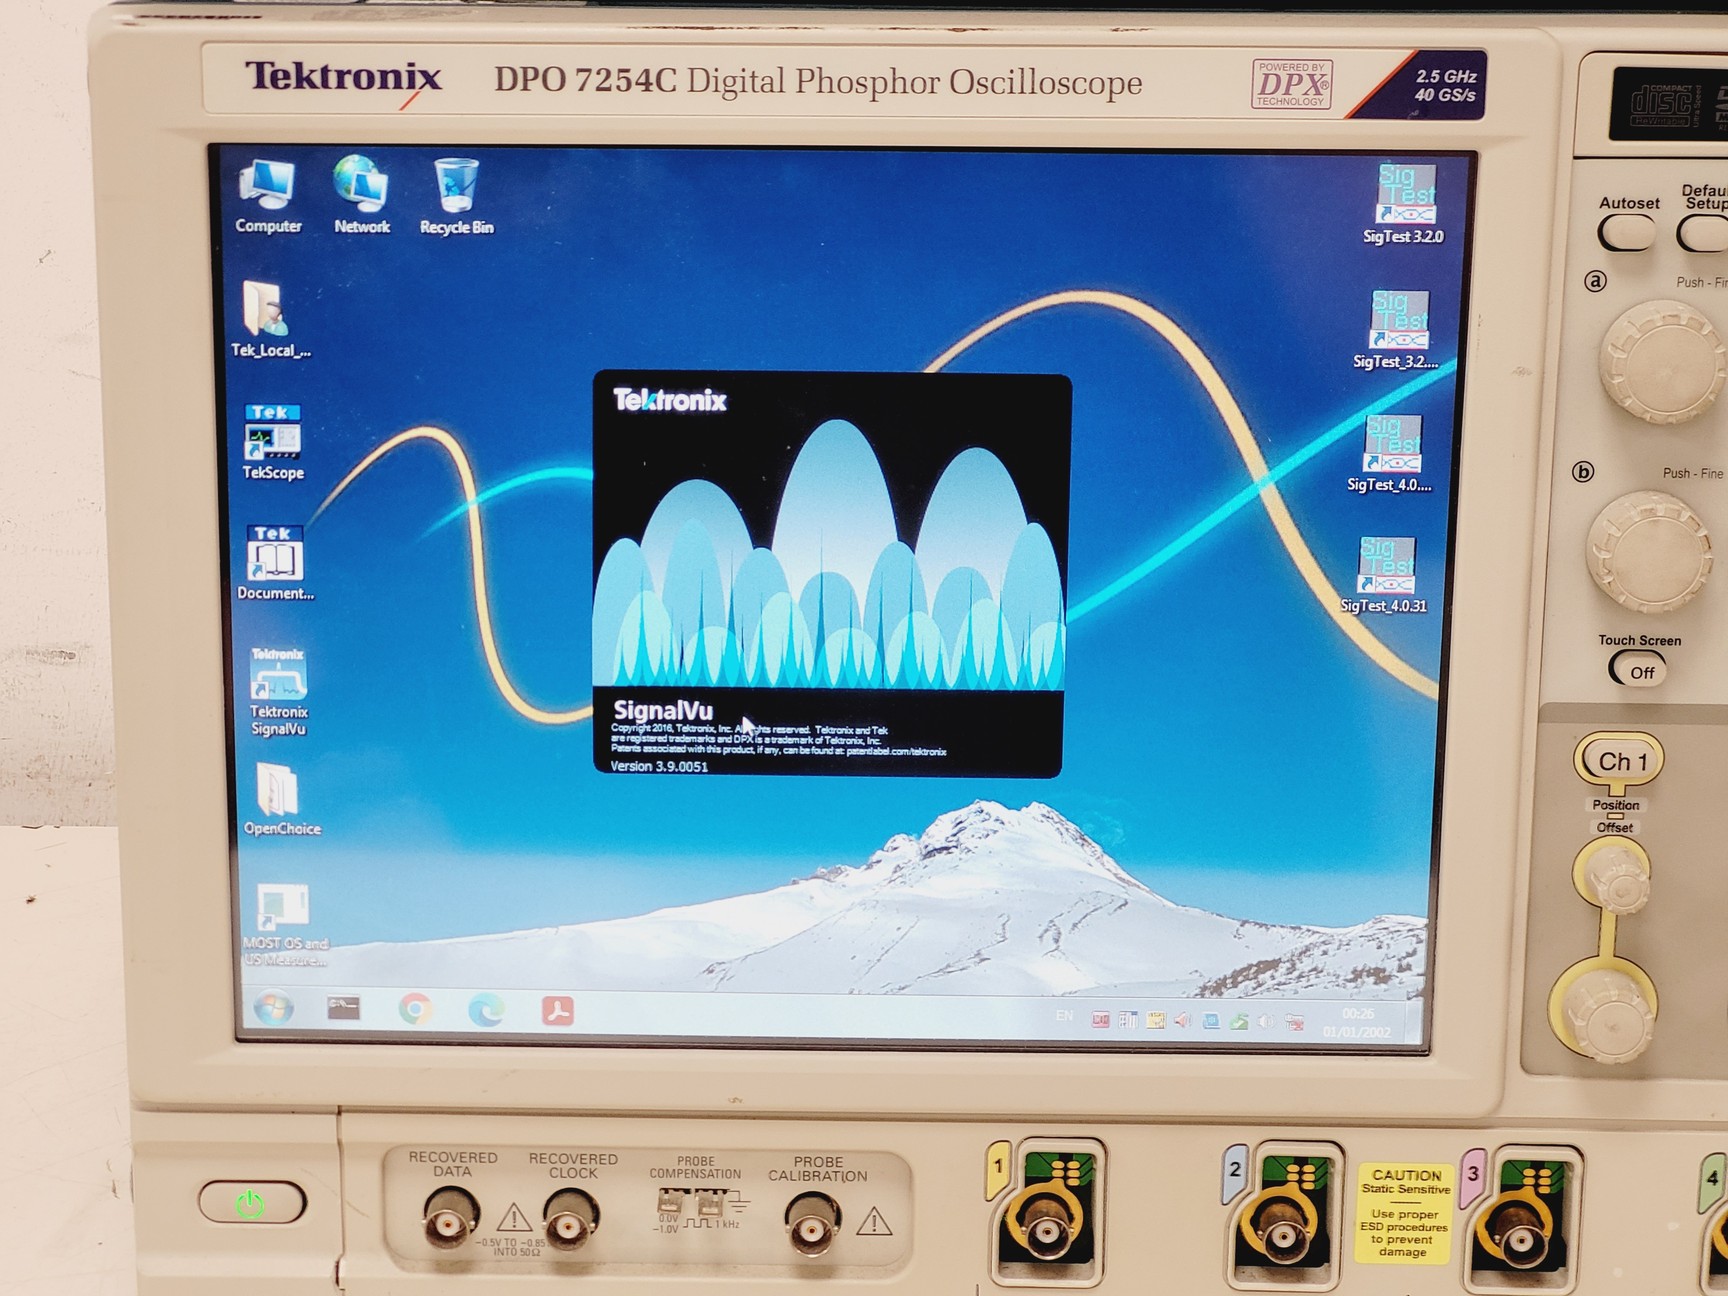Screen dimensions: 1728x1296
Task: Open the MOST OS and US Measure shortcut
Action: 284,925
